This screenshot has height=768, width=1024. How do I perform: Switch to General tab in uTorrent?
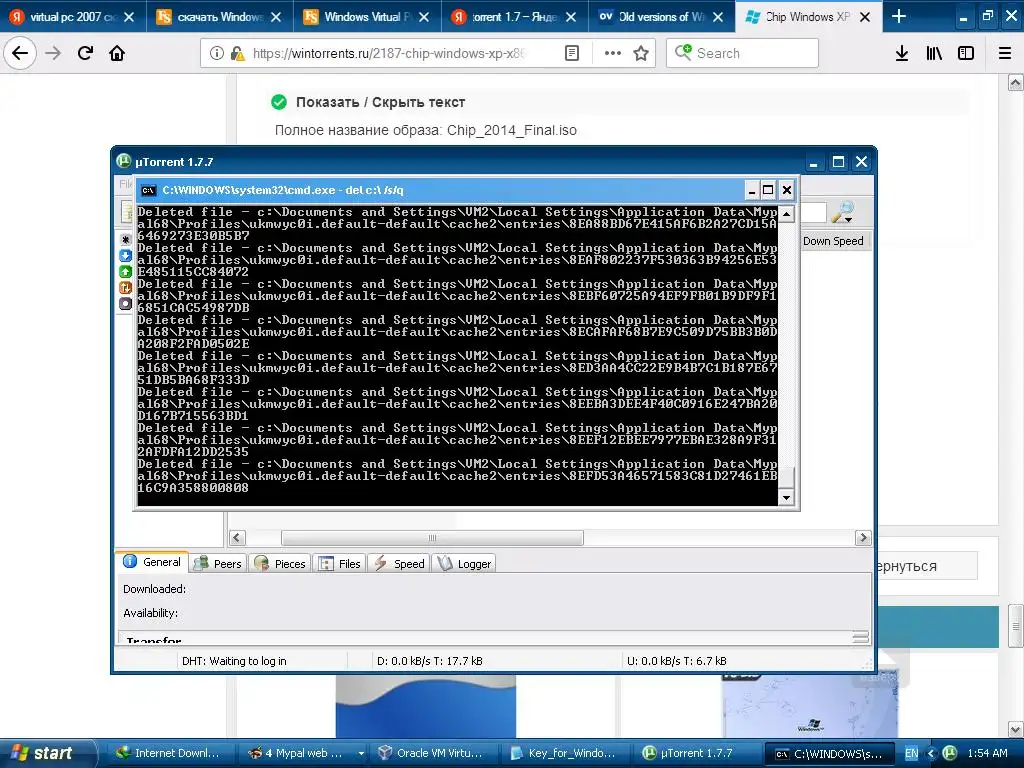pos(152,562)
